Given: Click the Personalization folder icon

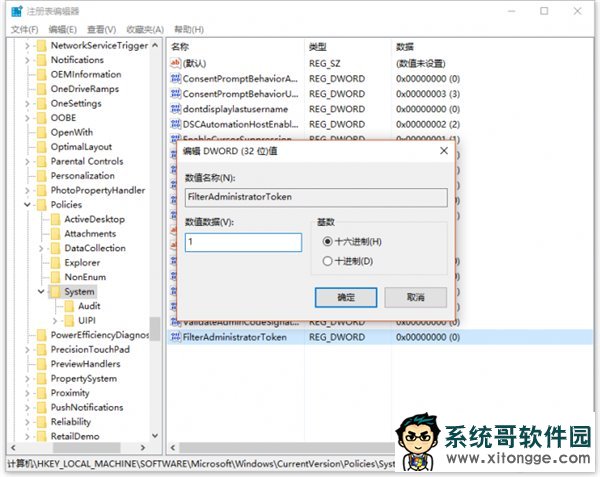Looking at the screenshot, I should tap(40, 175).
